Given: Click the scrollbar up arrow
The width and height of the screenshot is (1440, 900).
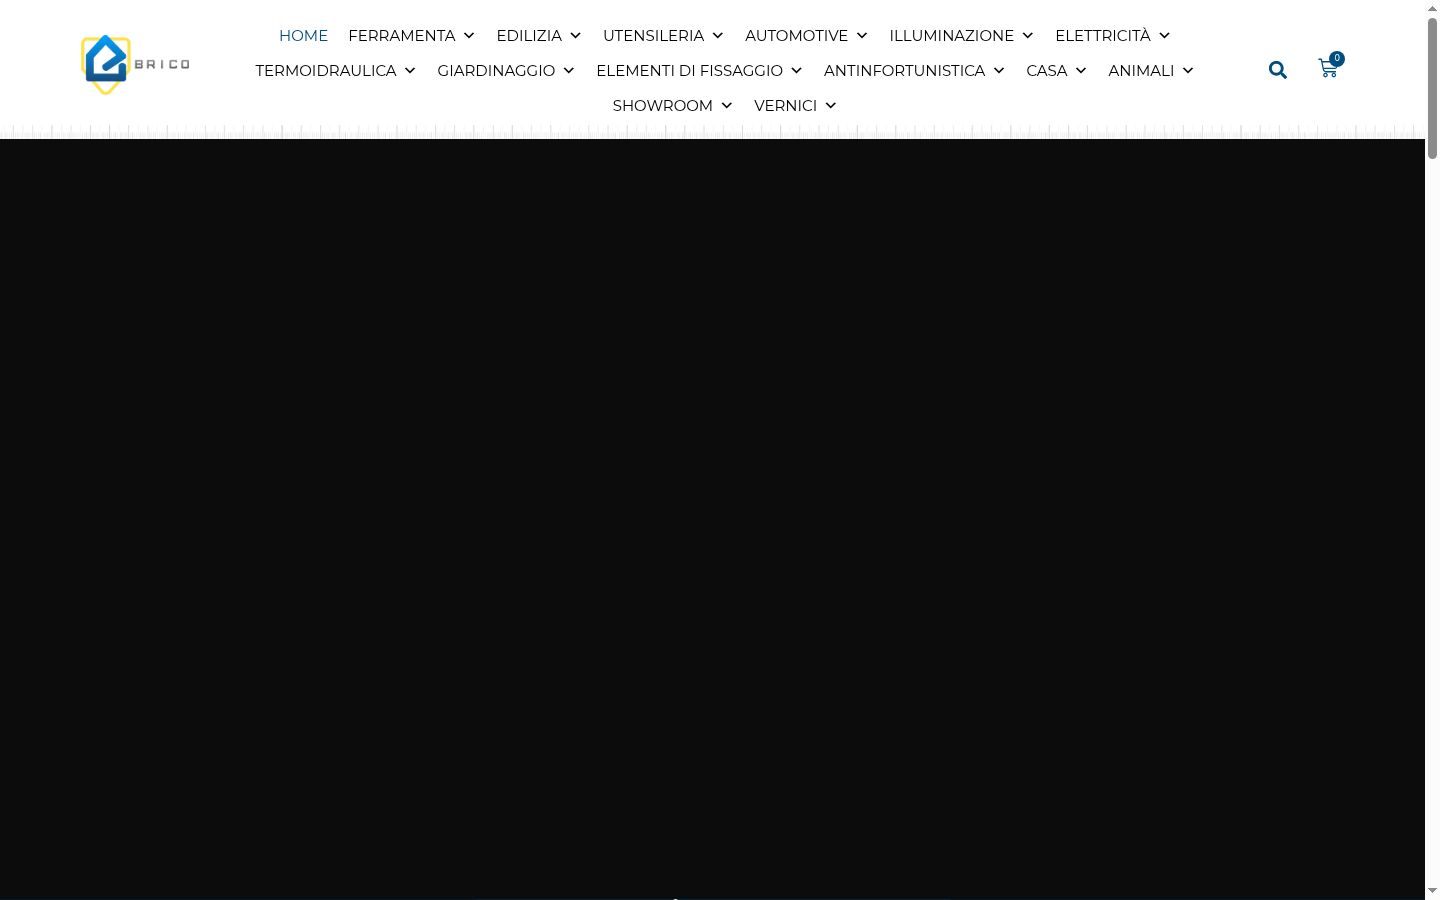Looking at the screenshot, I should [1432, 8].
